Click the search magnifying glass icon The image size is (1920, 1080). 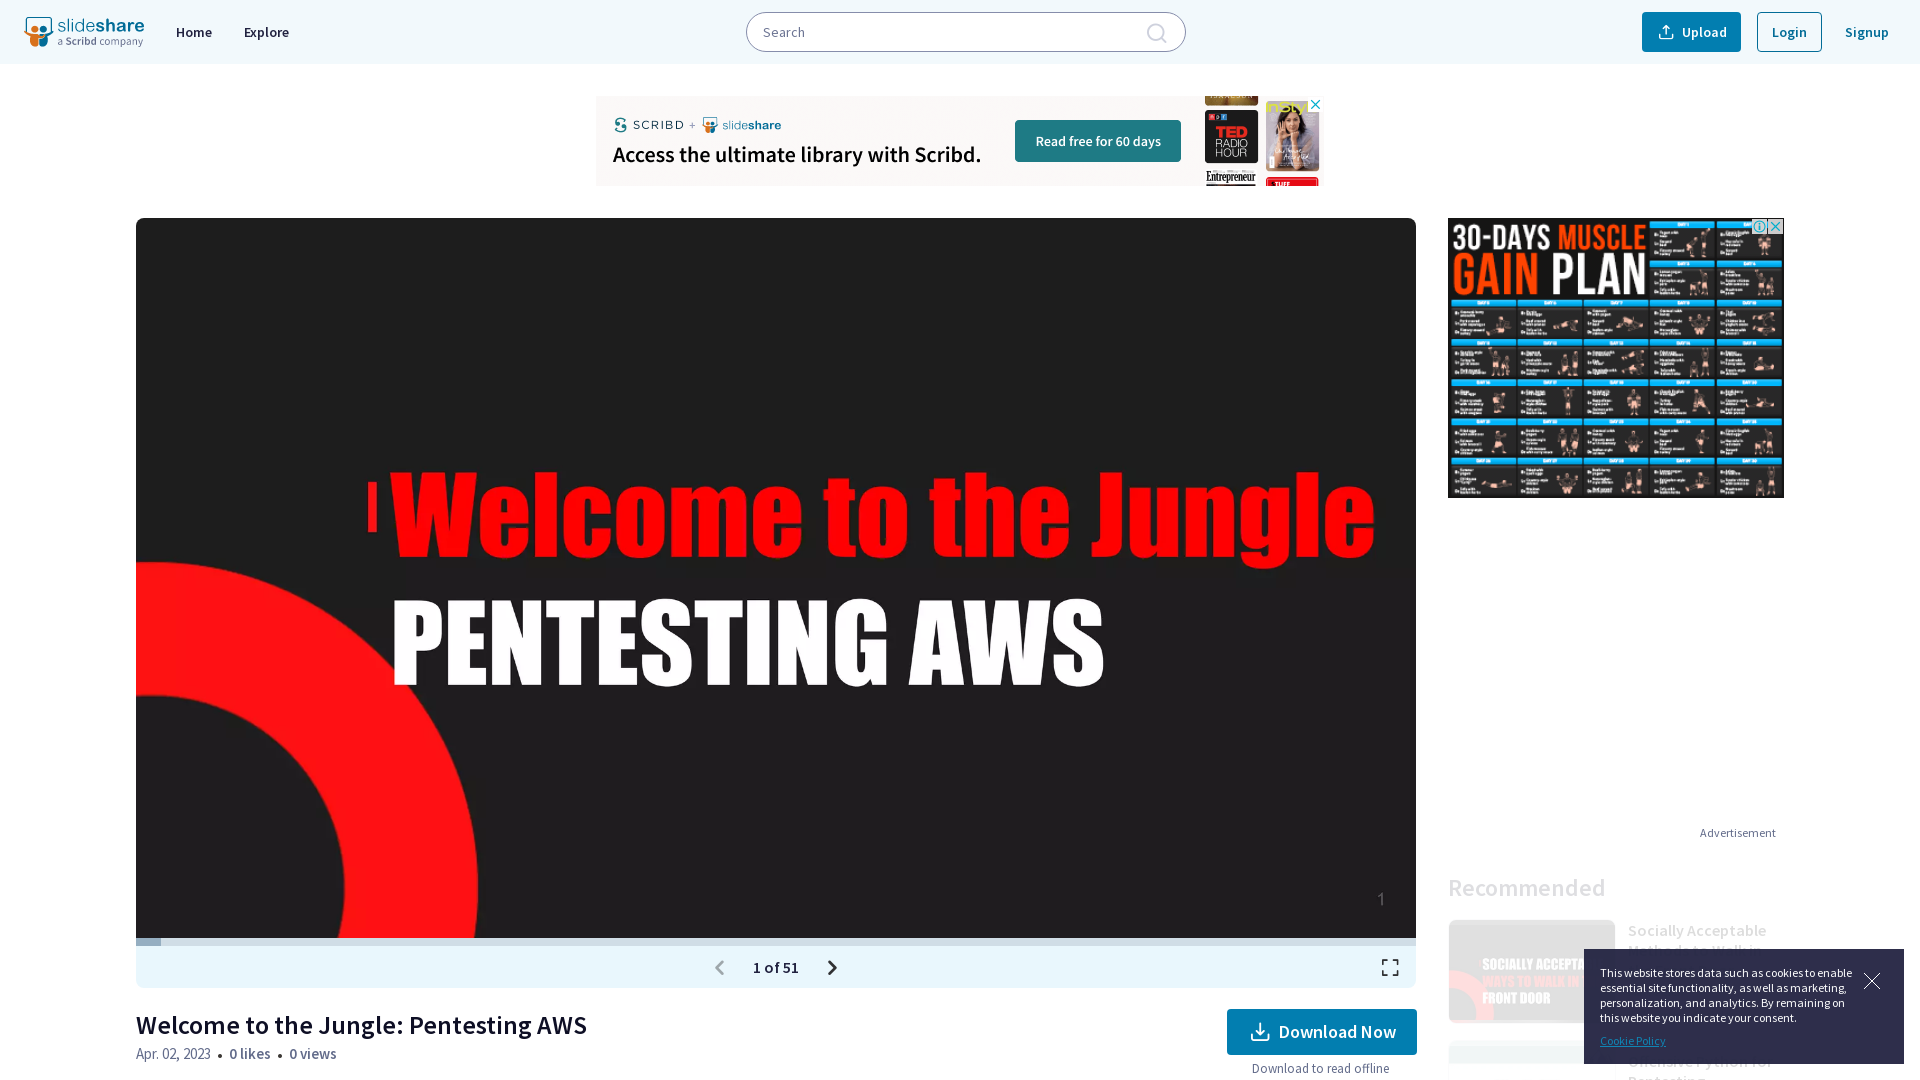1156,32
